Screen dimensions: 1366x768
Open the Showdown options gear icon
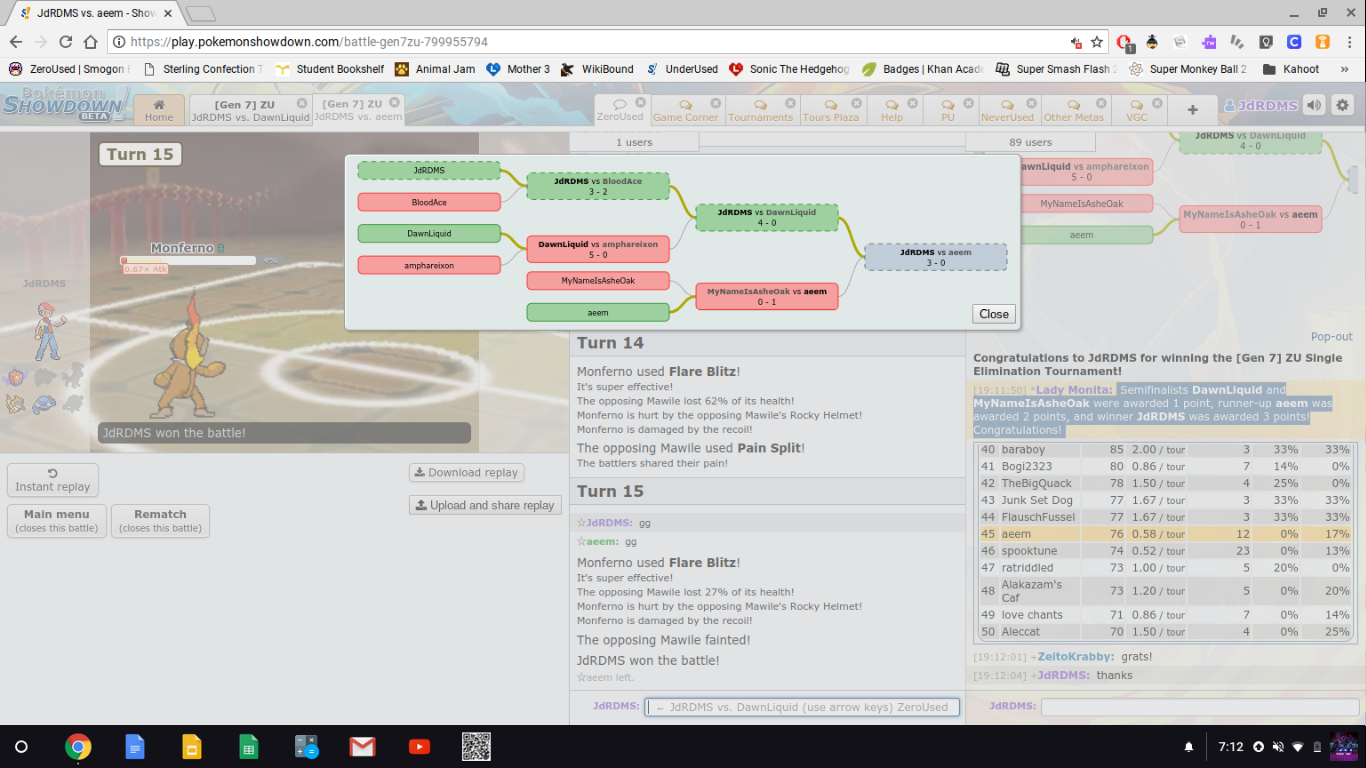pyautogui.click(x=1342, y=105)
